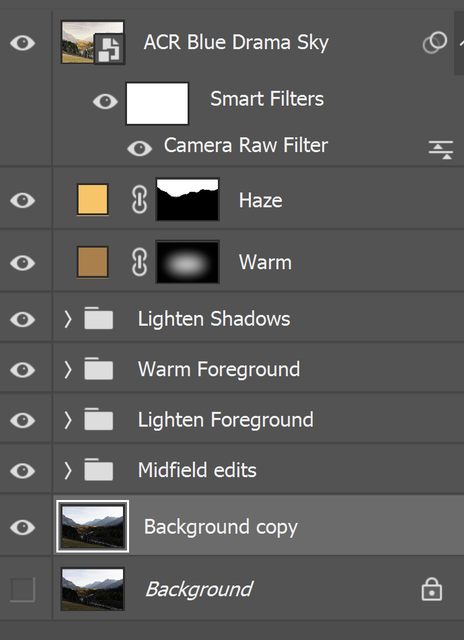This screenshot has width=464, height=640.
Task: Expand the Lighten Shadows group
Action: [x=68, y=319]
